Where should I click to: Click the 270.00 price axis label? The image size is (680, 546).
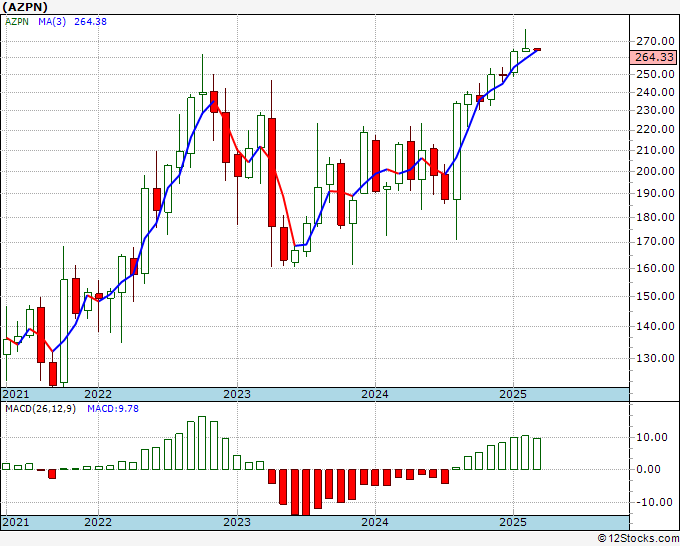[x=655, y=42]
